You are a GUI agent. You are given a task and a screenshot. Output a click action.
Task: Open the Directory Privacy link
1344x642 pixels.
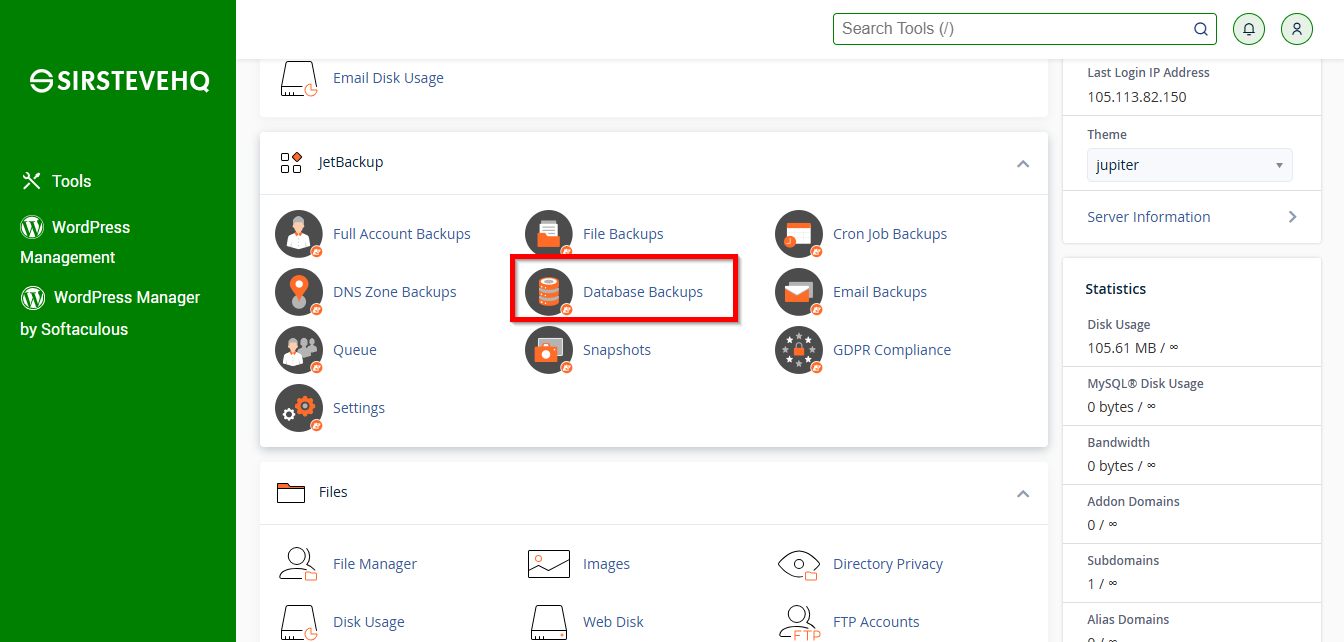(x=888, y=564)
